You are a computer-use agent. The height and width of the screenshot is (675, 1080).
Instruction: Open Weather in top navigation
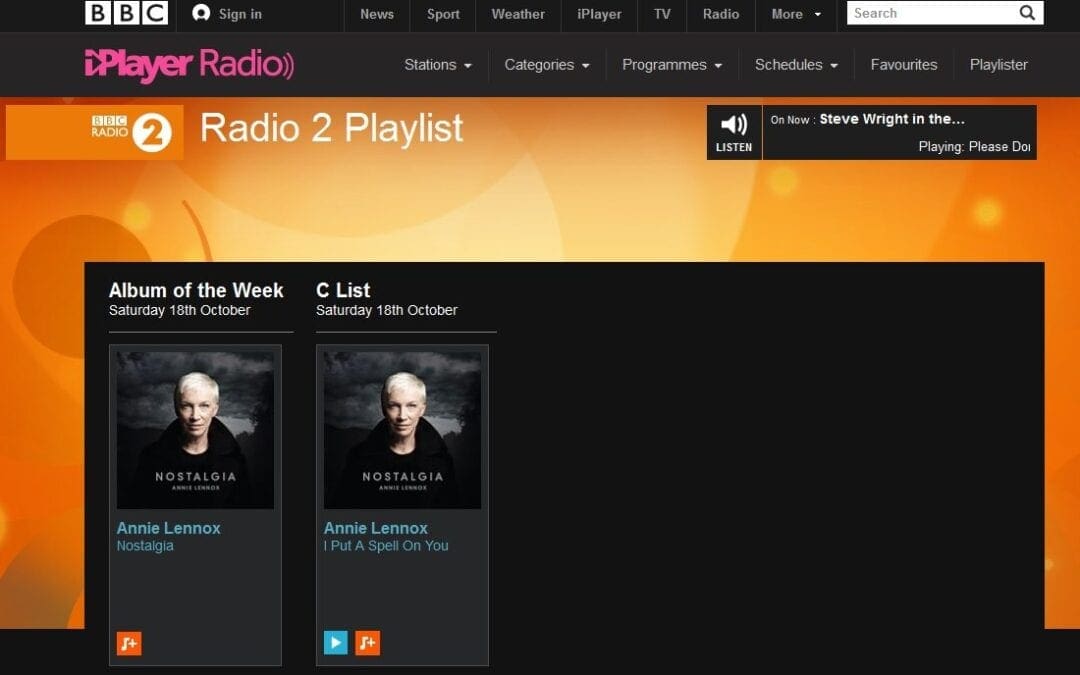[518, 14]
